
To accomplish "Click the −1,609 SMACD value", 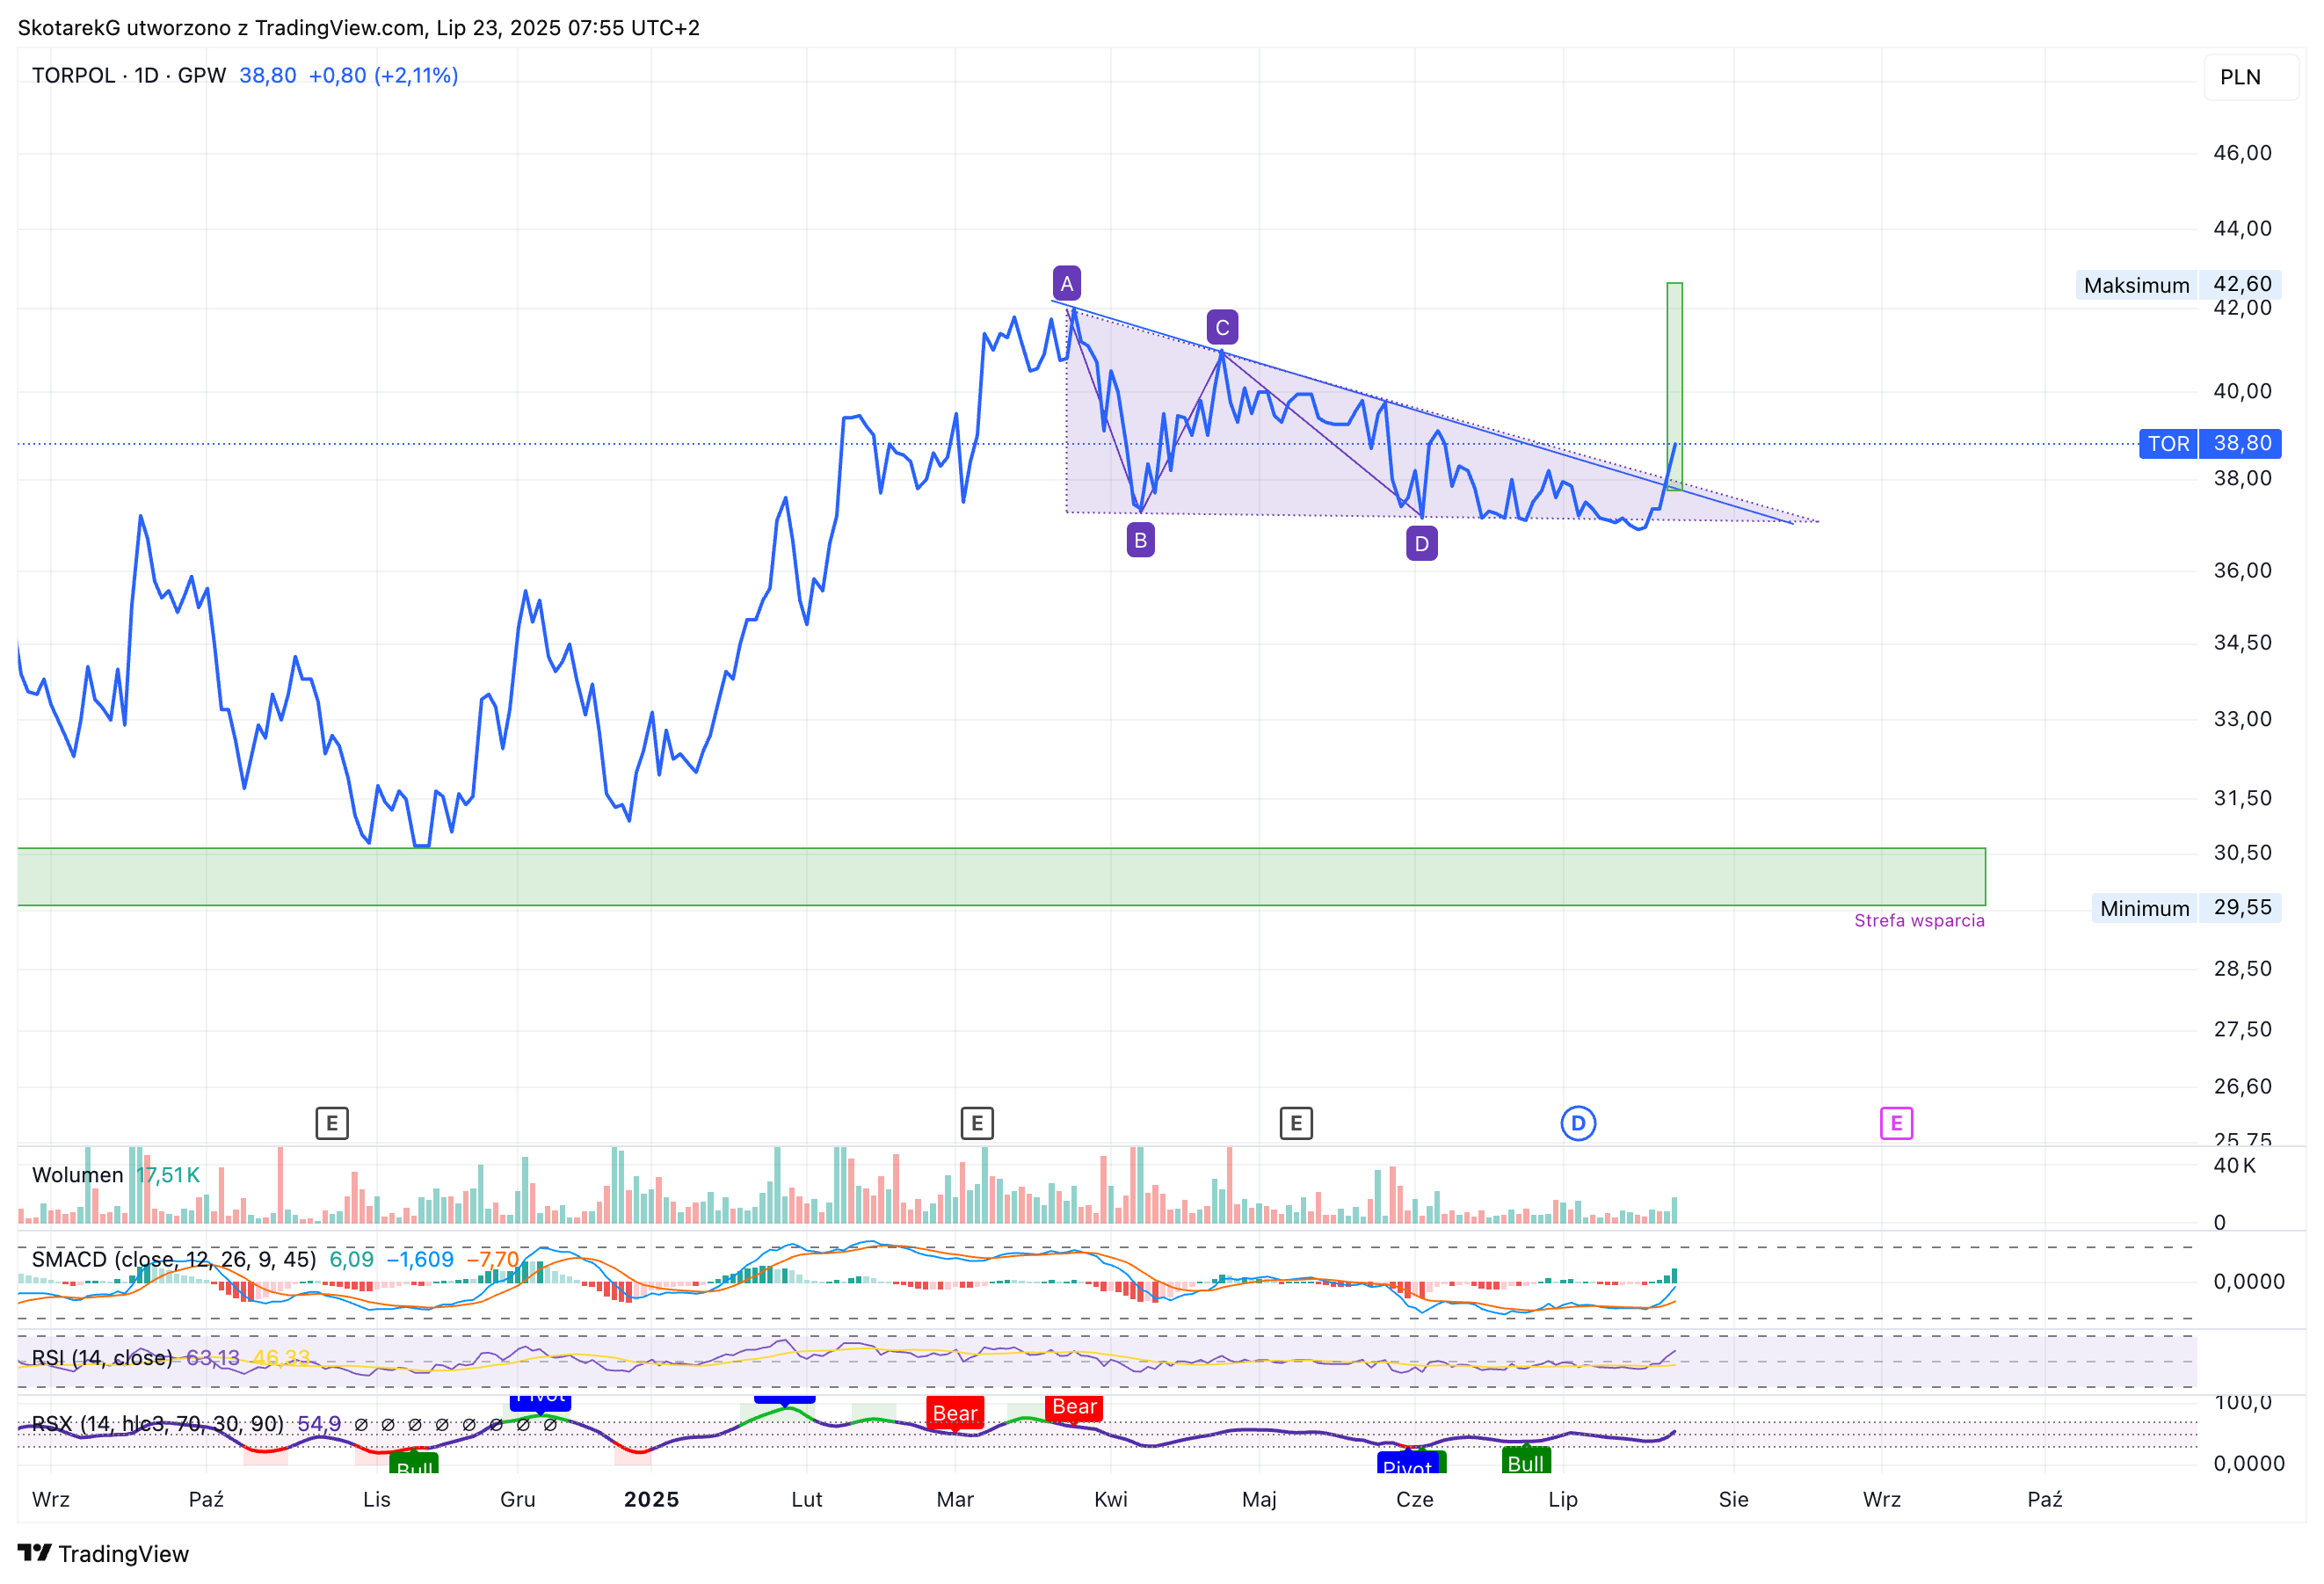I will [x=420, y=1259].
